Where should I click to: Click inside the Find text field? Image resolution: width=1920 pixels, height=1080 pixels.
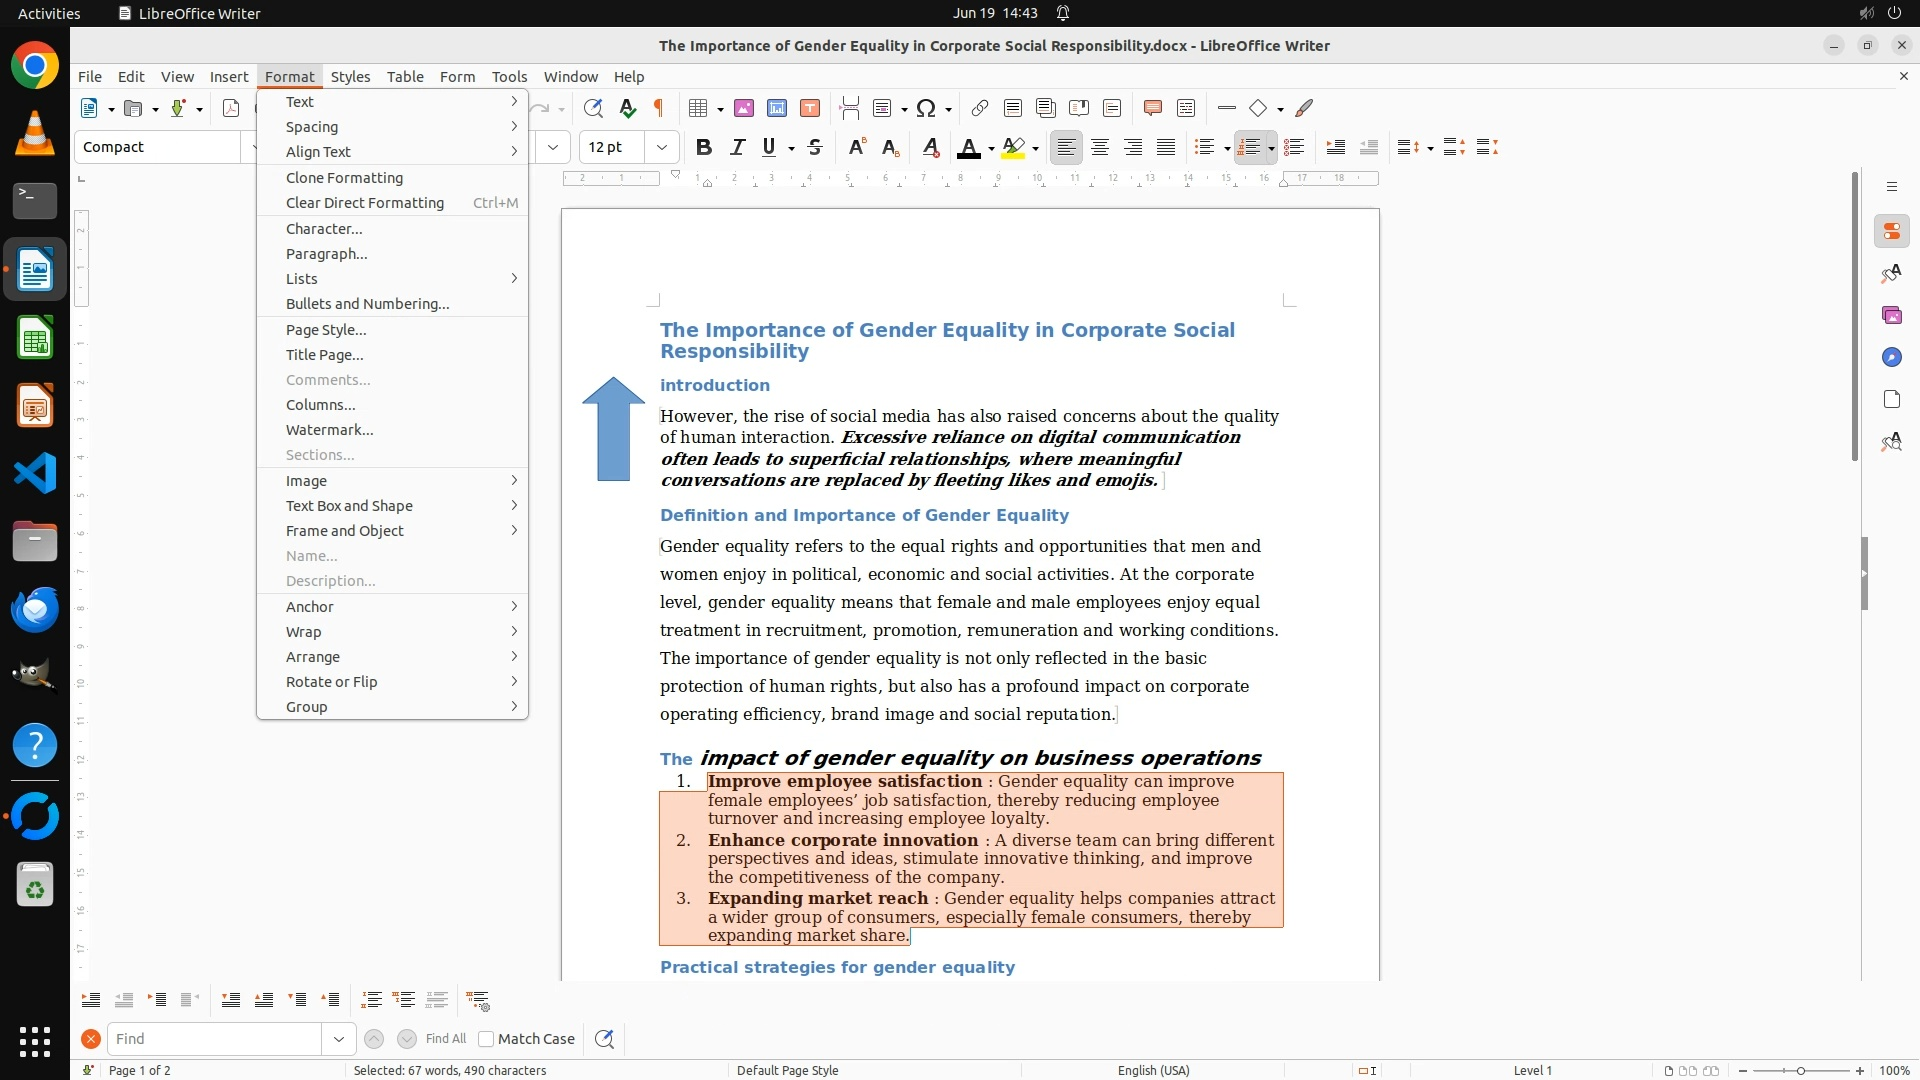[215, 1039]
